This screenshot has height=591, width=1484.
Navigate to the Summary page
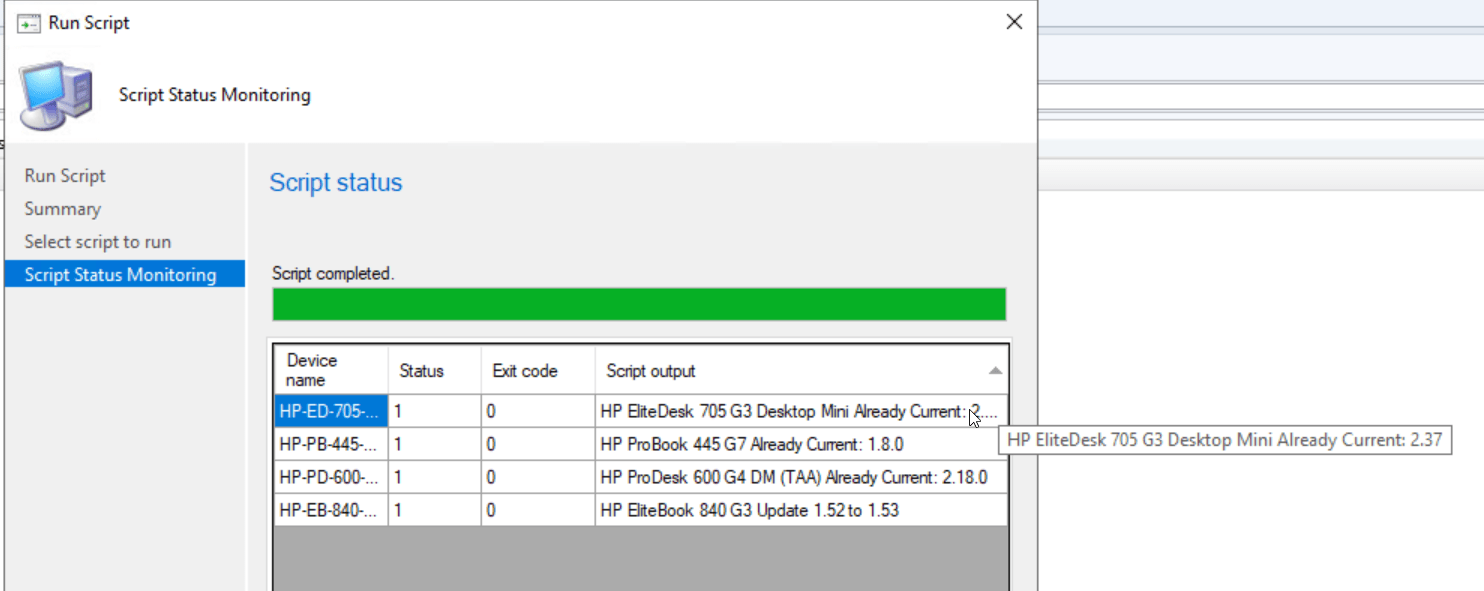click(62, 208)
